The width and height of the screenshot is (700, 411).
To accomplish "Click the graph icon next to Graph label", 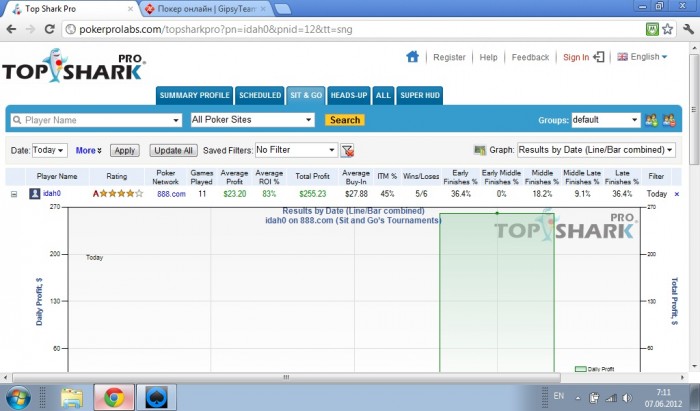I will pos(480,150).
